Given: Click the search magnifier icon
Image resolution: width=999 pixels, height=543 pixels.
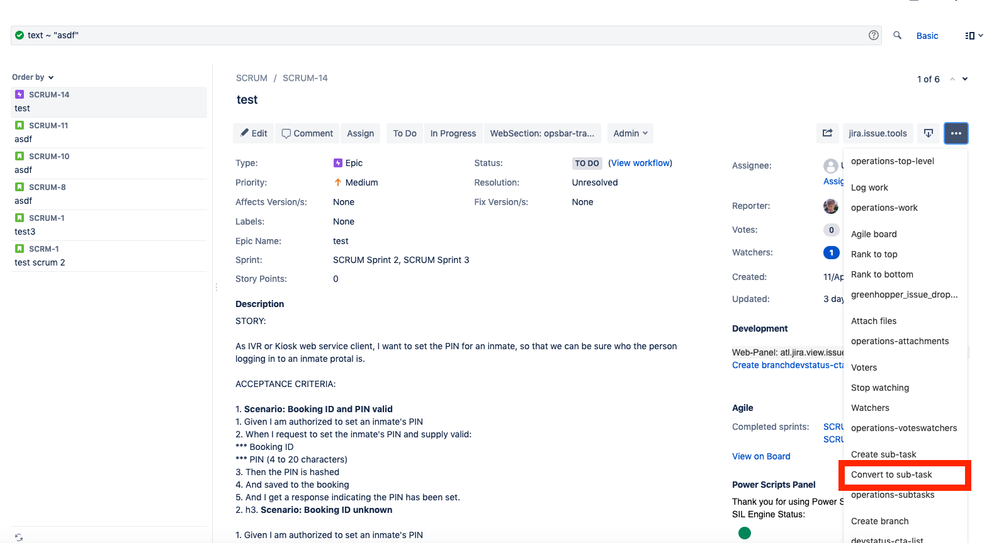Looking at the screenshot, I should click(x=897, y=35).
